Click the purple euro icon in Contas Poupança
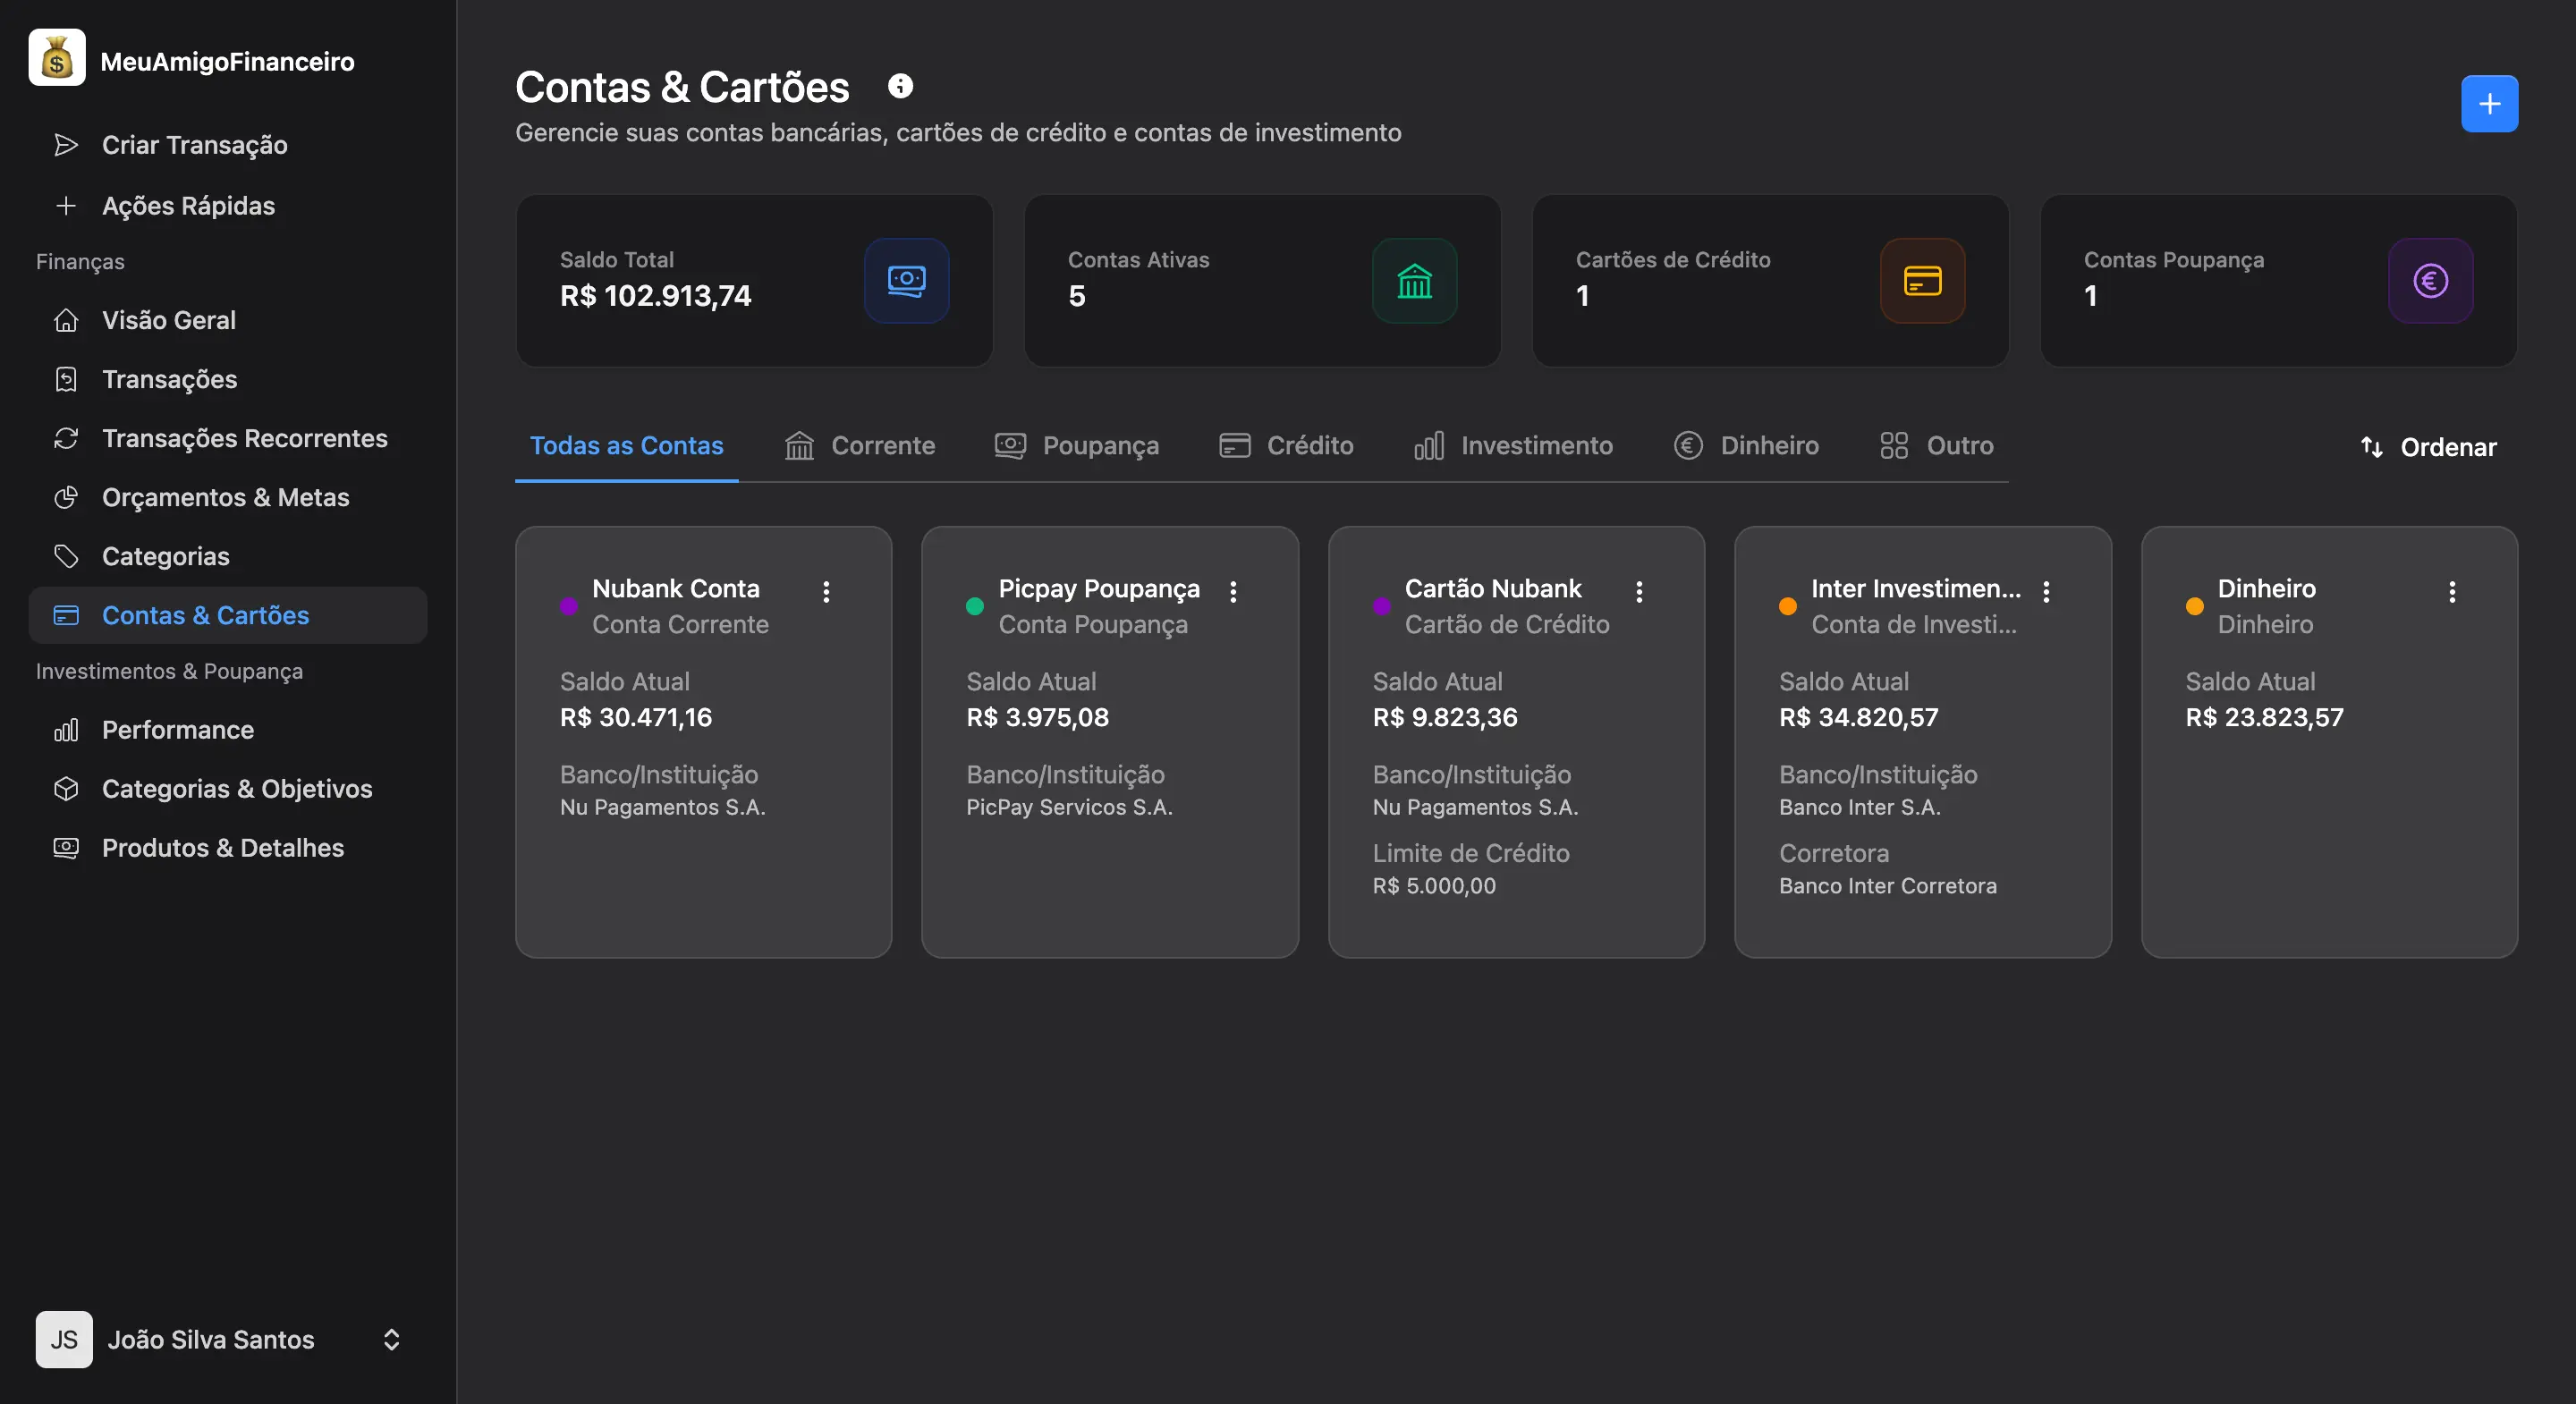Viewport: 2576px width, 1404px height. pos(2430,281)
